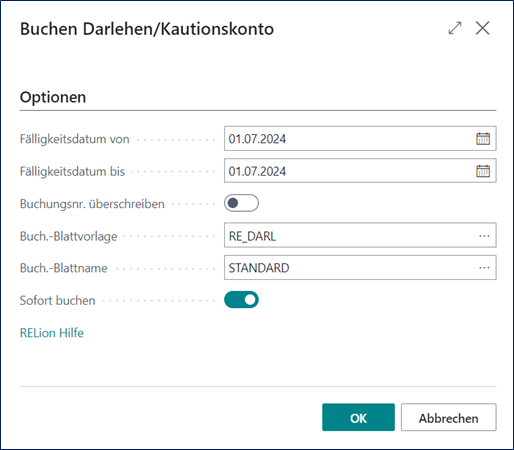Open the RELion Hilfe link

tap(52, 333)
